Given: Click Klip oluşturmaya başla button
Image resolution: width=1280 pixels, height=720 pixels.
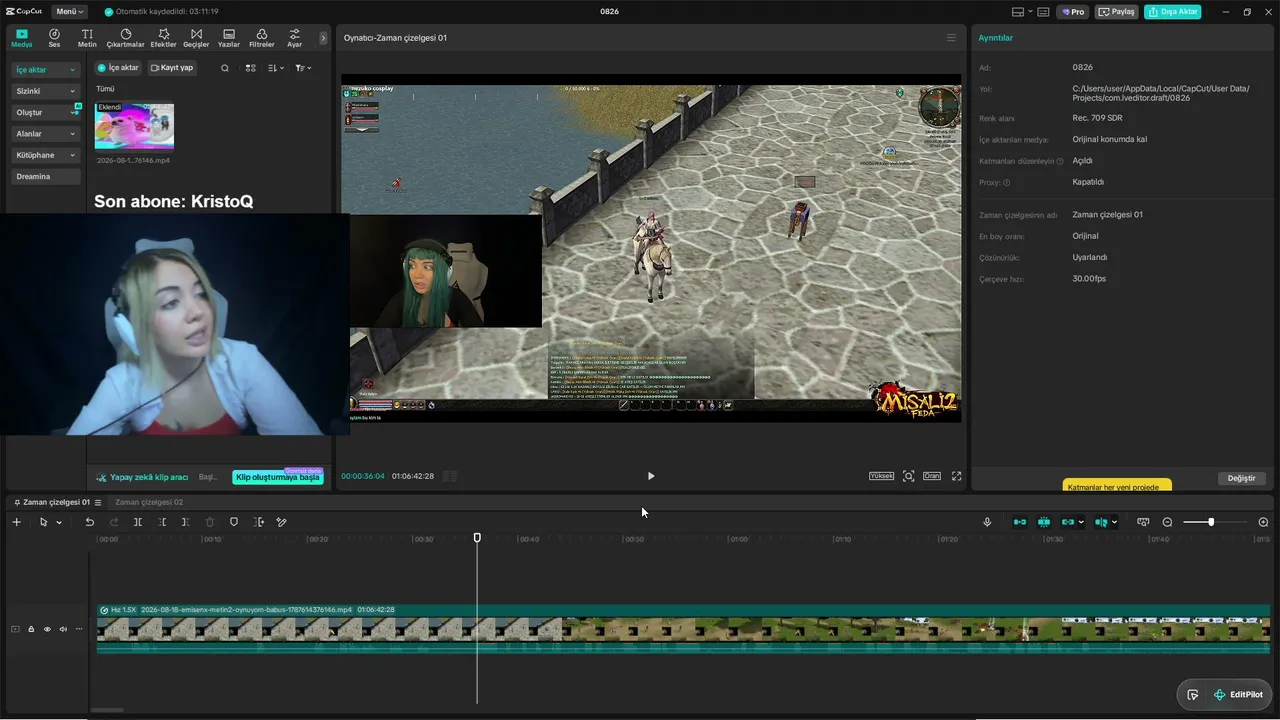Looking at the screenshot, I should point(278,477).
